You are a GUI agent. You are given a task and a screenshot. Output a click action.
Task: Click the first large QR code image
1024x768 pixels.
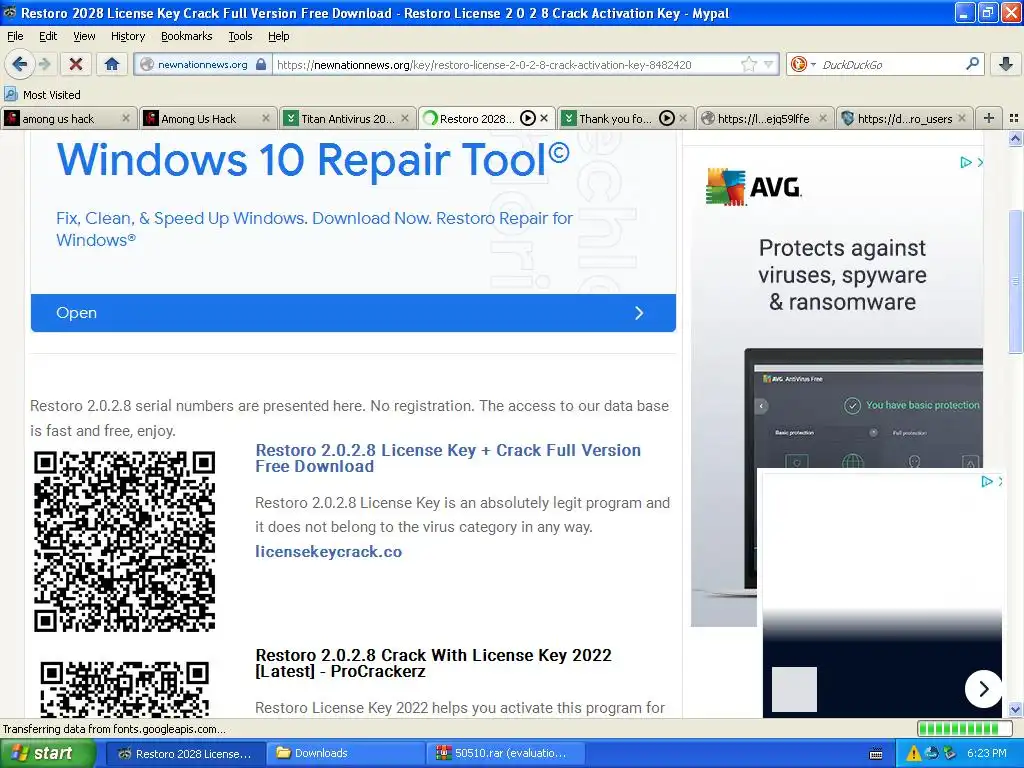124,541
